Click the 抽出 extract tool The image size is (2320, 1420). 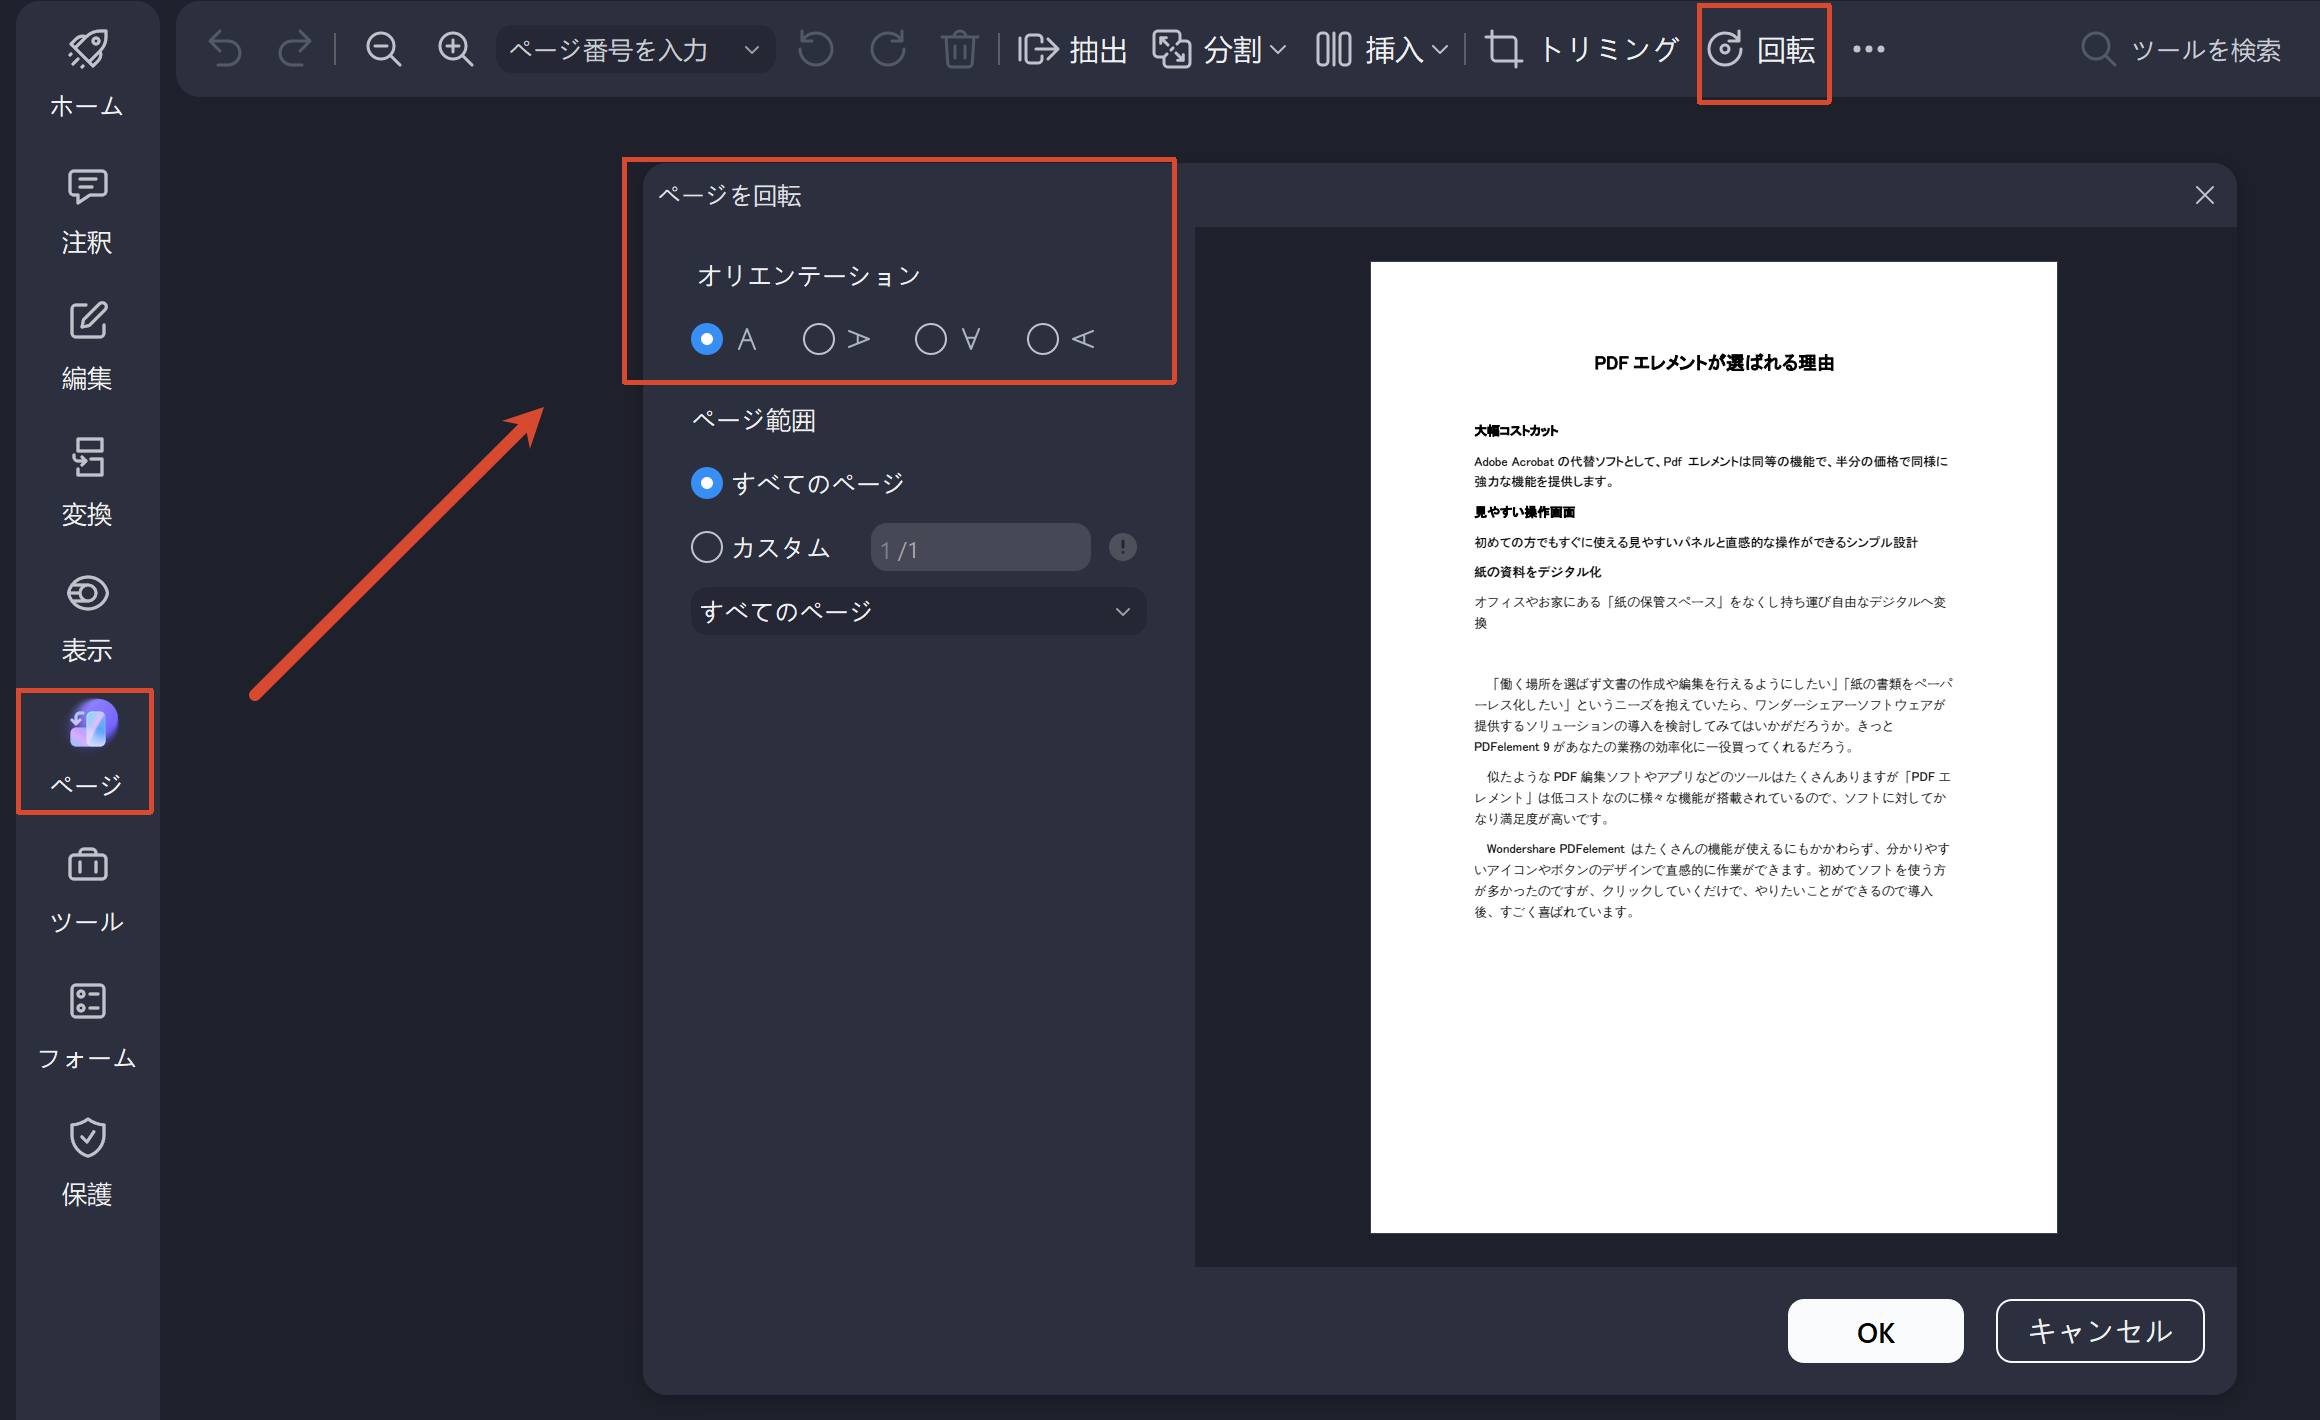coord(1072,49)
